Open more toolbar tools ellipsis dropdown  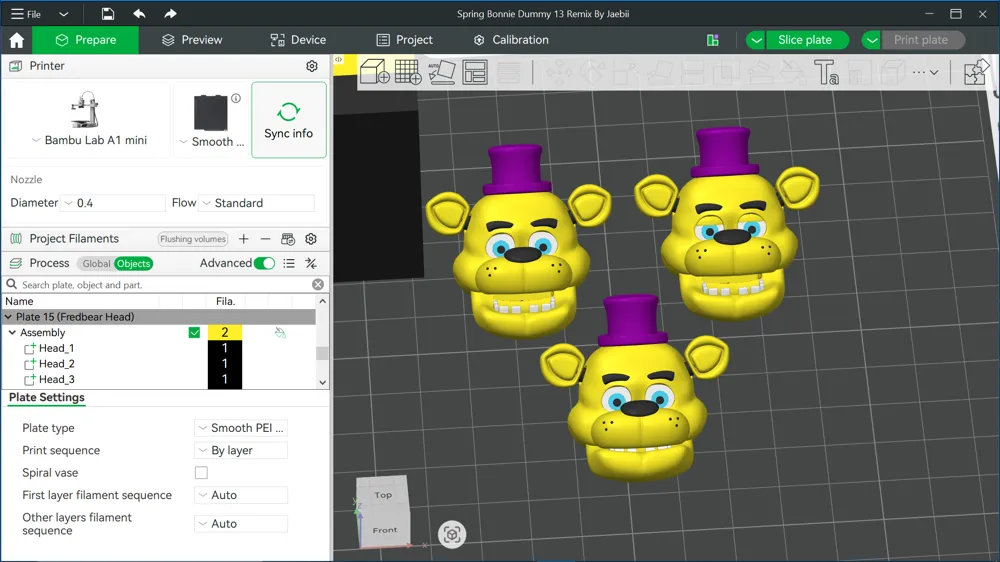tap(925, 72)
